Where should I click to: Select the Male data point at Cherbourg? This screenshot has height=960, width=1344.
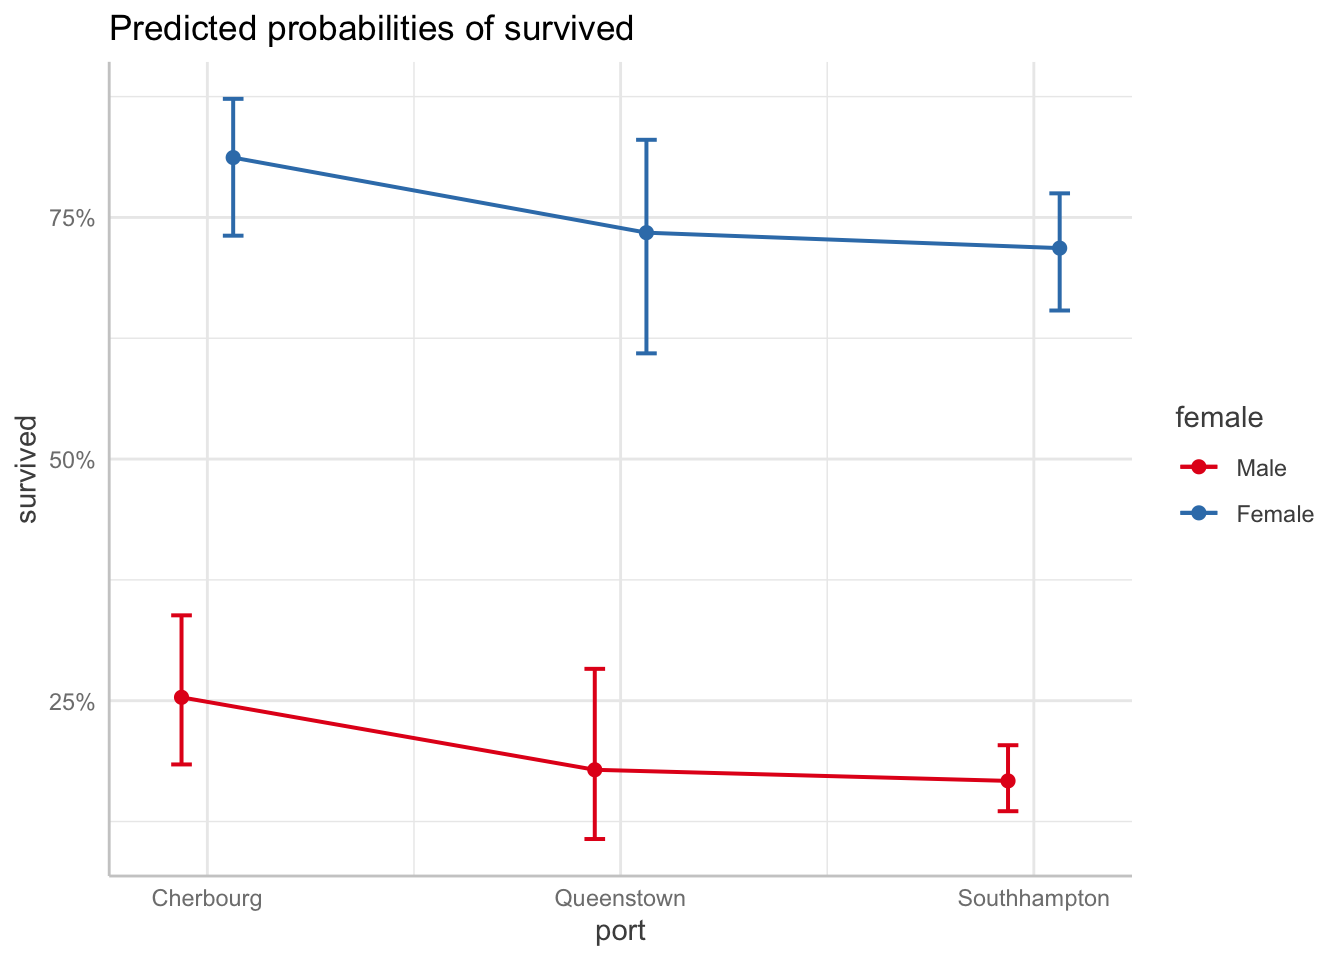tap(181, 697)
